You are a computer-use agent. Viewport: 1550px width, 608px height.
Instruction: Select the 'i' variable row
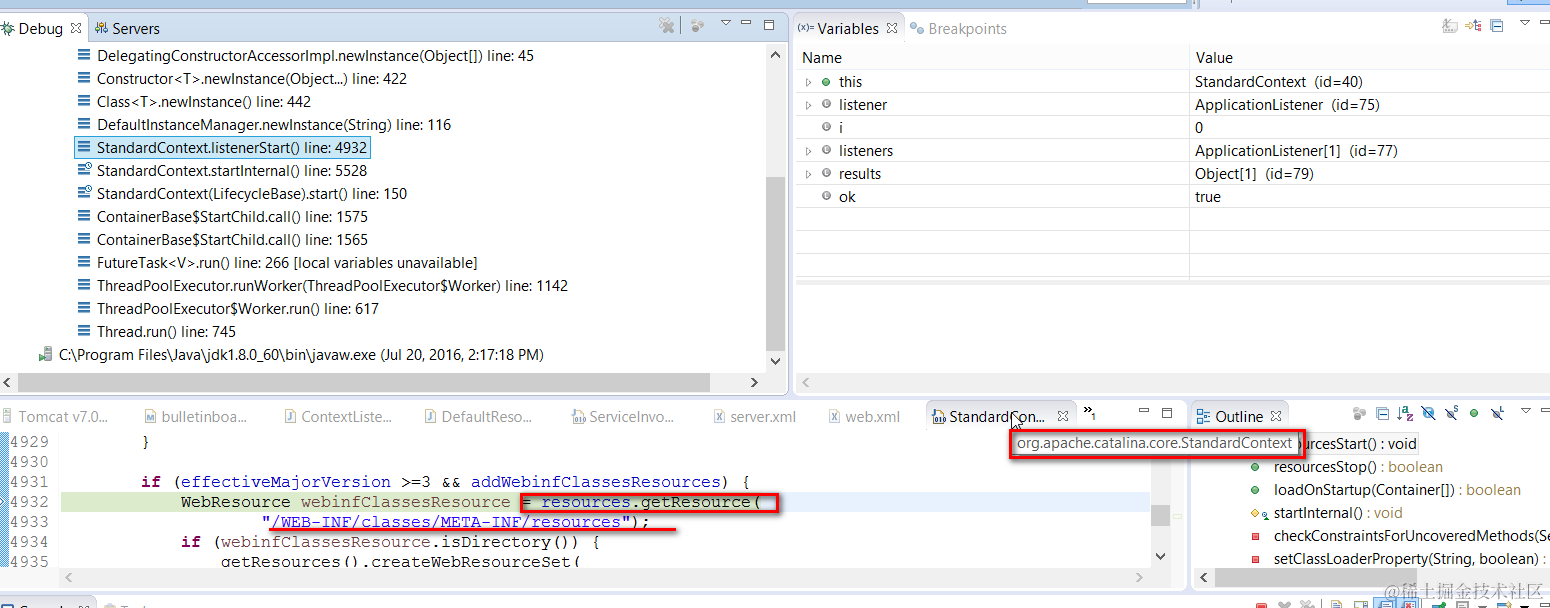pyautogui.click(x=1172, y=128)
